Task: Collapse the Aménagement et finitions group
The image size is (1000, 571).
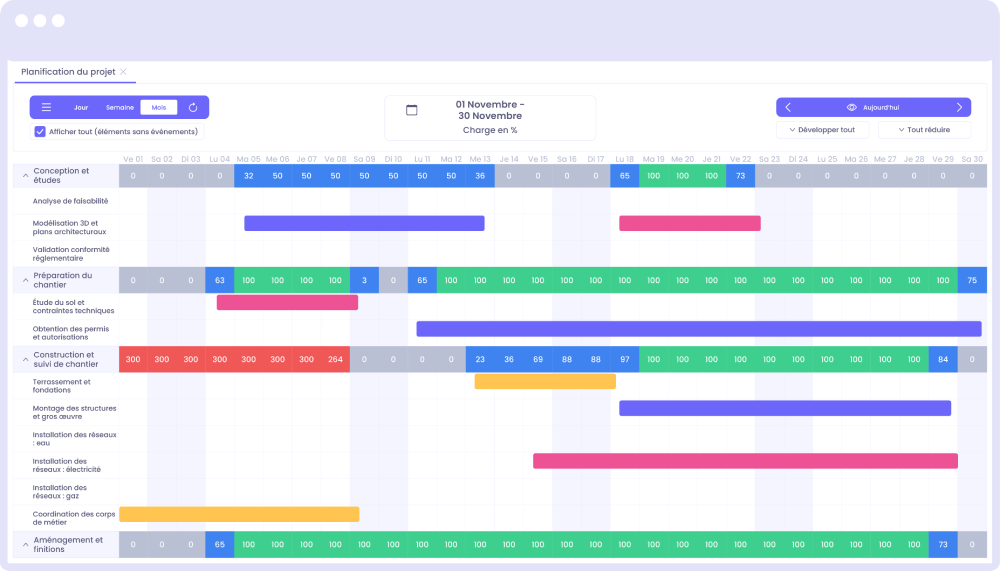Action: click(x=24, y=544)
